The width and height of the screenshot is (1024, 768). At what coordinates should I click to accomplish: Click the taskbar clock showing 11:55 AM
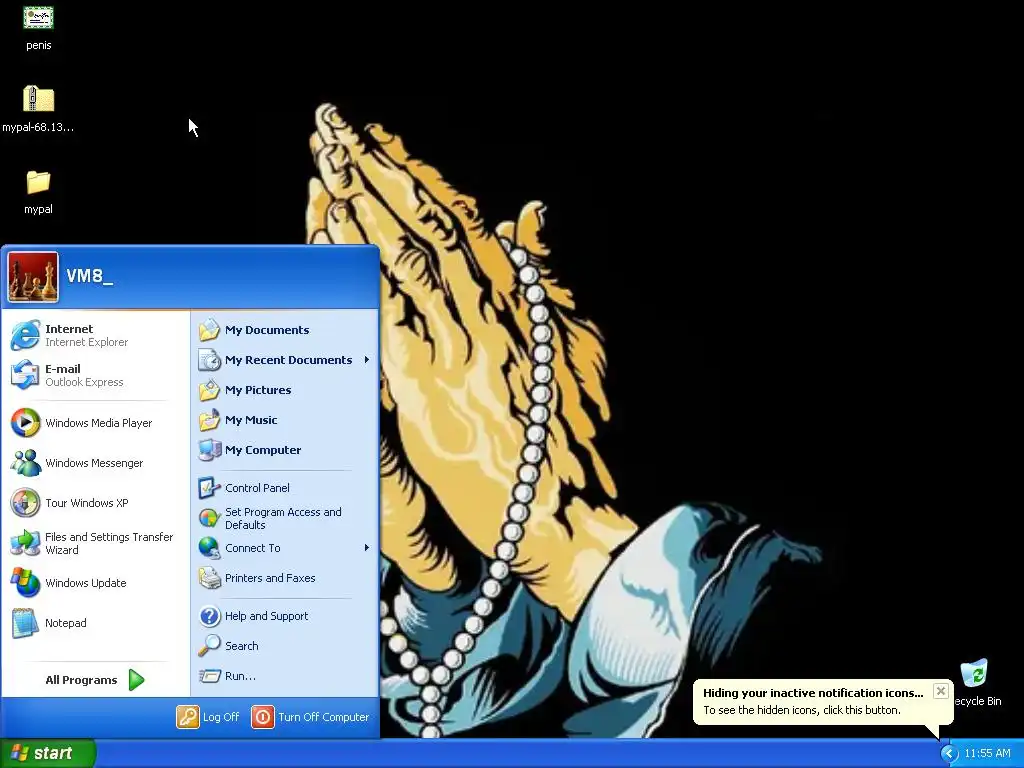pyautogui.click(x=987, y=754)
